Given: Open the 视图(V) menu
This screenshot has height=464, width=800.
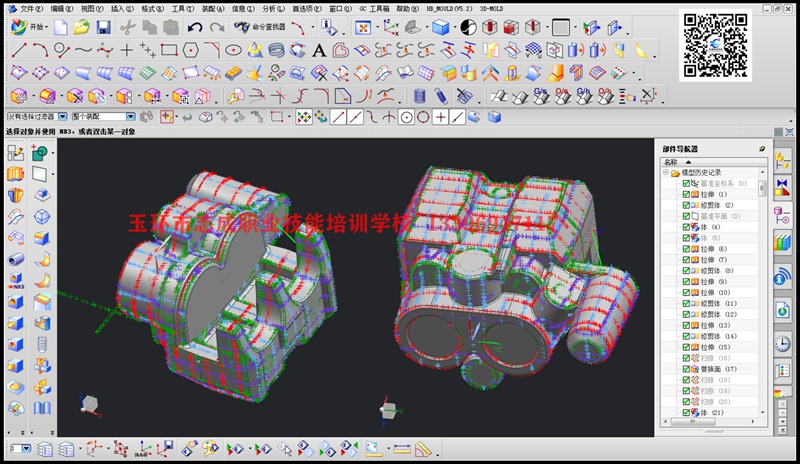Looking at the screenshot, I should [92, 9].
